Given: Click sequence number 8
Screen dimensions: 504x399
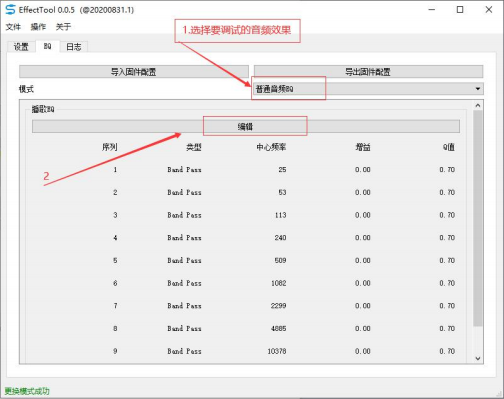Looking at the screenshot, I should (115, 328).
